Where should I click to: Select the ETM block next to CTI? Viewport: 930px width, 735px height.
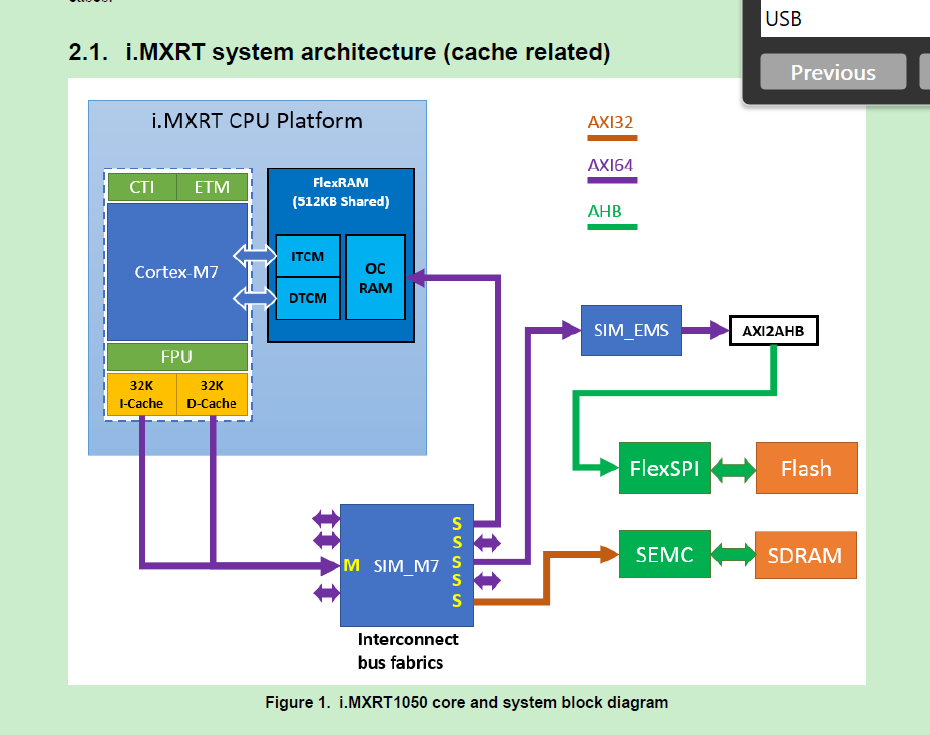212,187
